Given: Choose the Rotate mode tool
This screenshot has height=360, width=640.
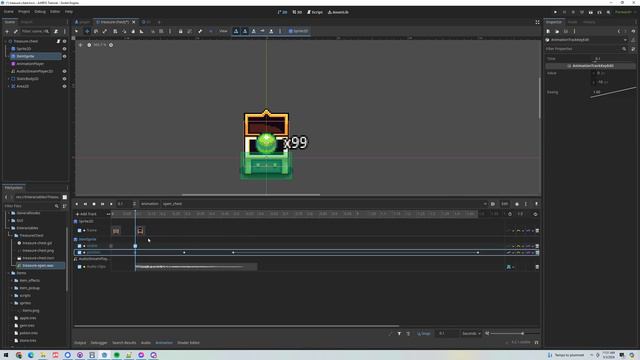Looking at the screenshot, I should coord(96,31).
